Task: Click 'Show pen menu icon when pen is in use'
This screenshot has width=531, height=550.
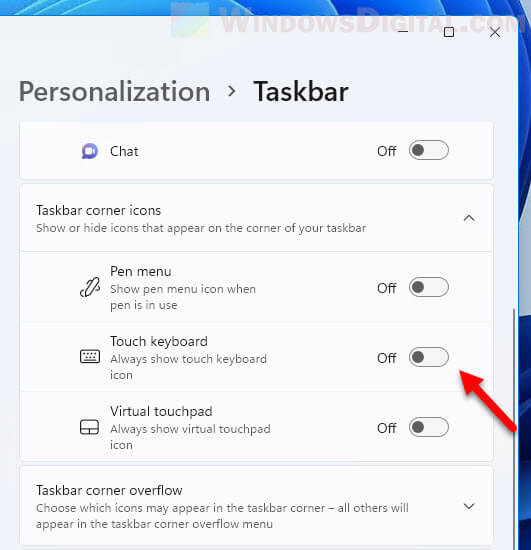Action: [x=183, y=297]
